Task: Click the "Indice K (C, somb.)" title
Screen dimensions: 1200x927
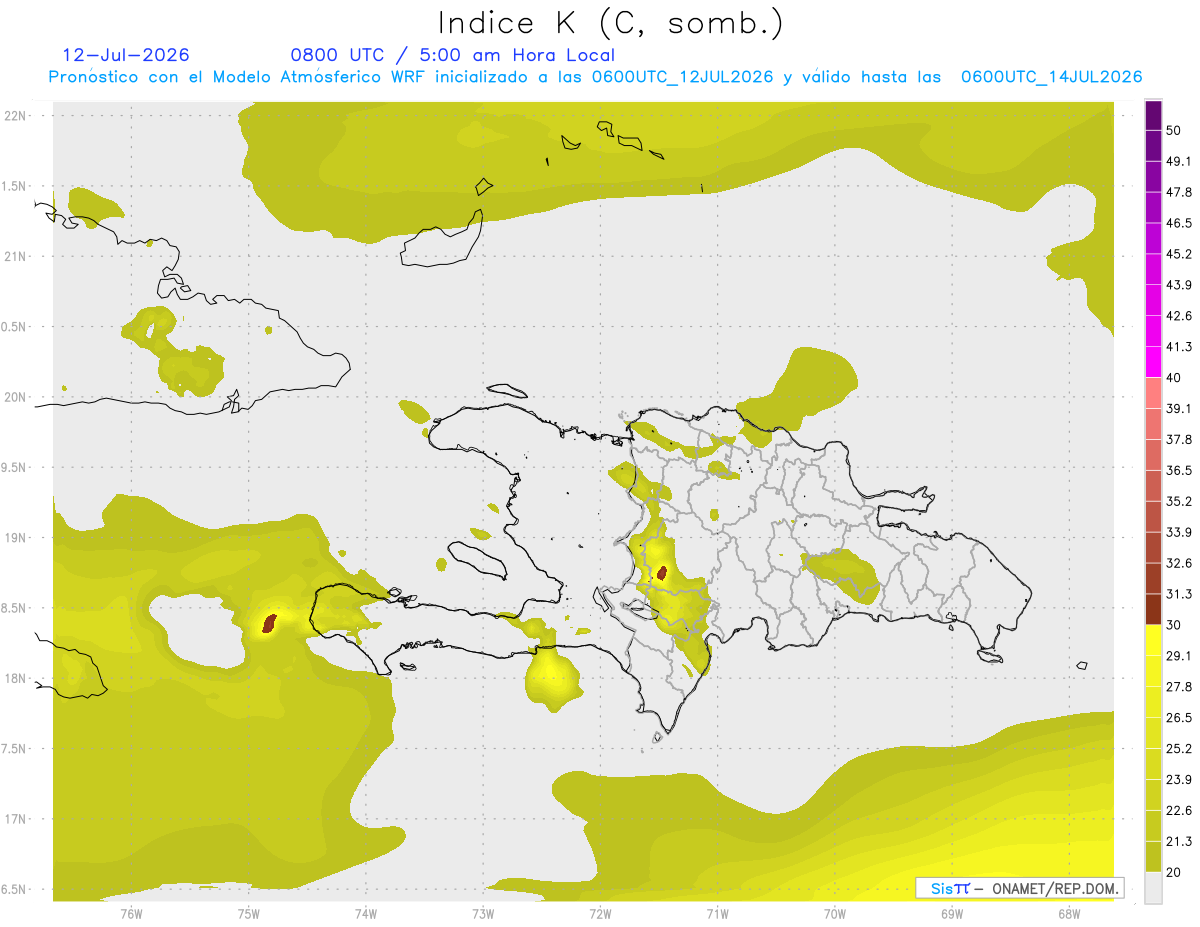Action: 610,23
